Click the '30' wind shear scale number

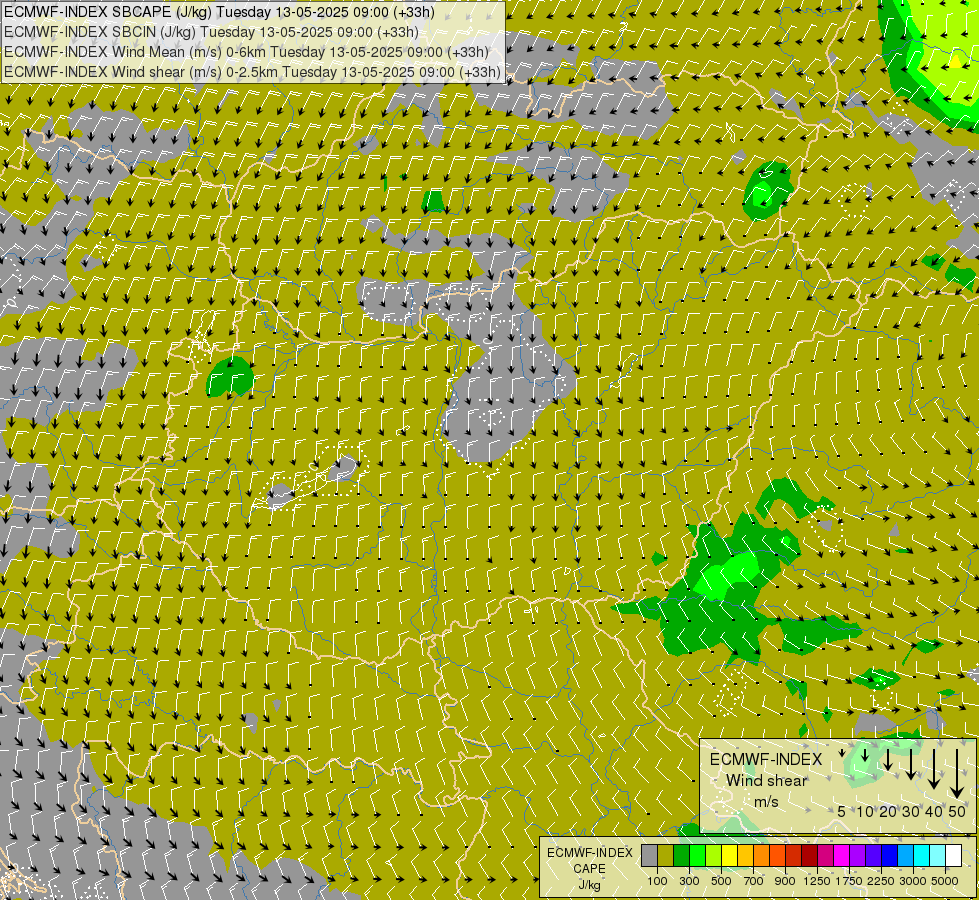(x=911, y=811)
